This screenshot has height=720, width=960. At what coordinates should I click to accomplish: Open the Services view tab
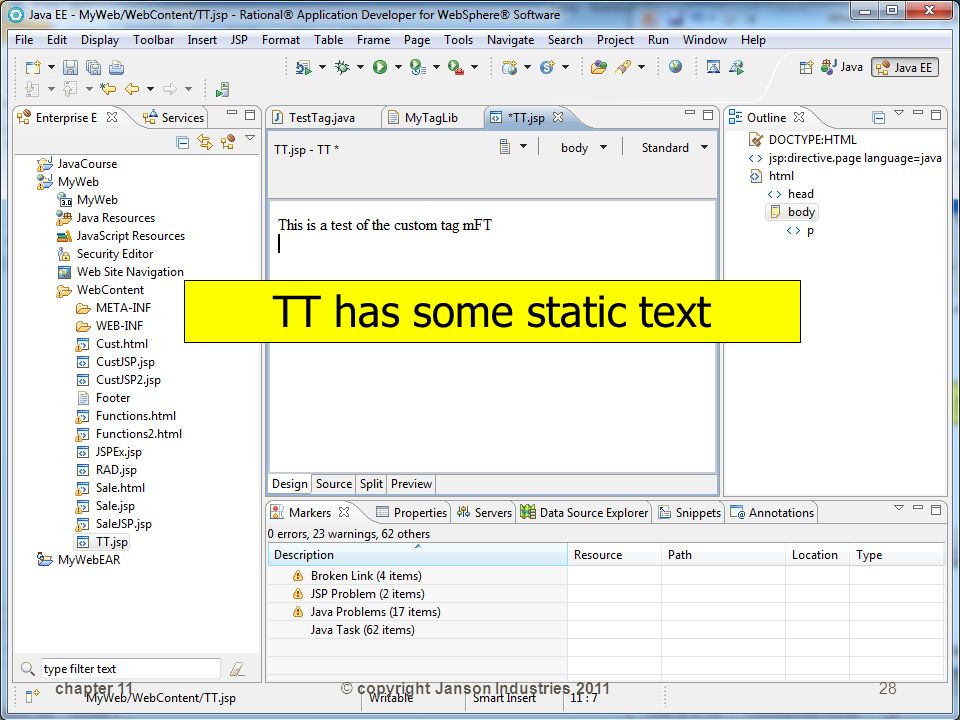[174, 118]
